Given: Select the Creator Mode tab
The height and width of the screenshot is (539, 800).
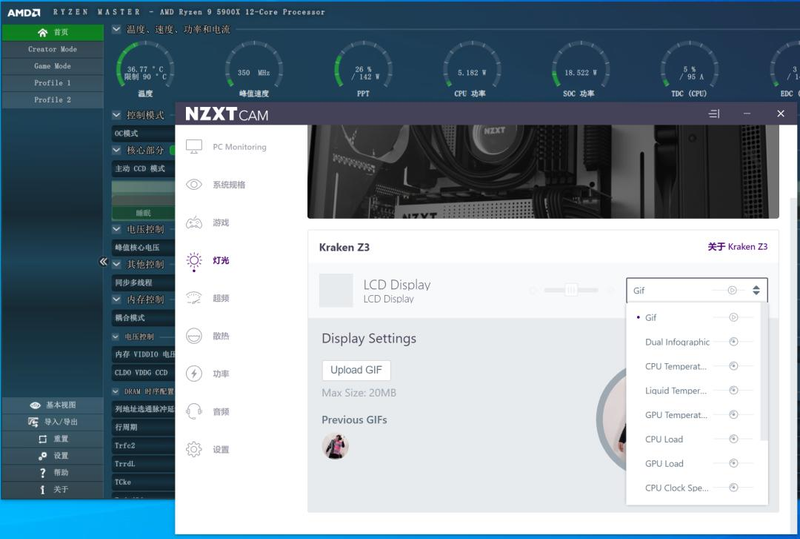Looking at the screenshot, I should click(52, 49).
